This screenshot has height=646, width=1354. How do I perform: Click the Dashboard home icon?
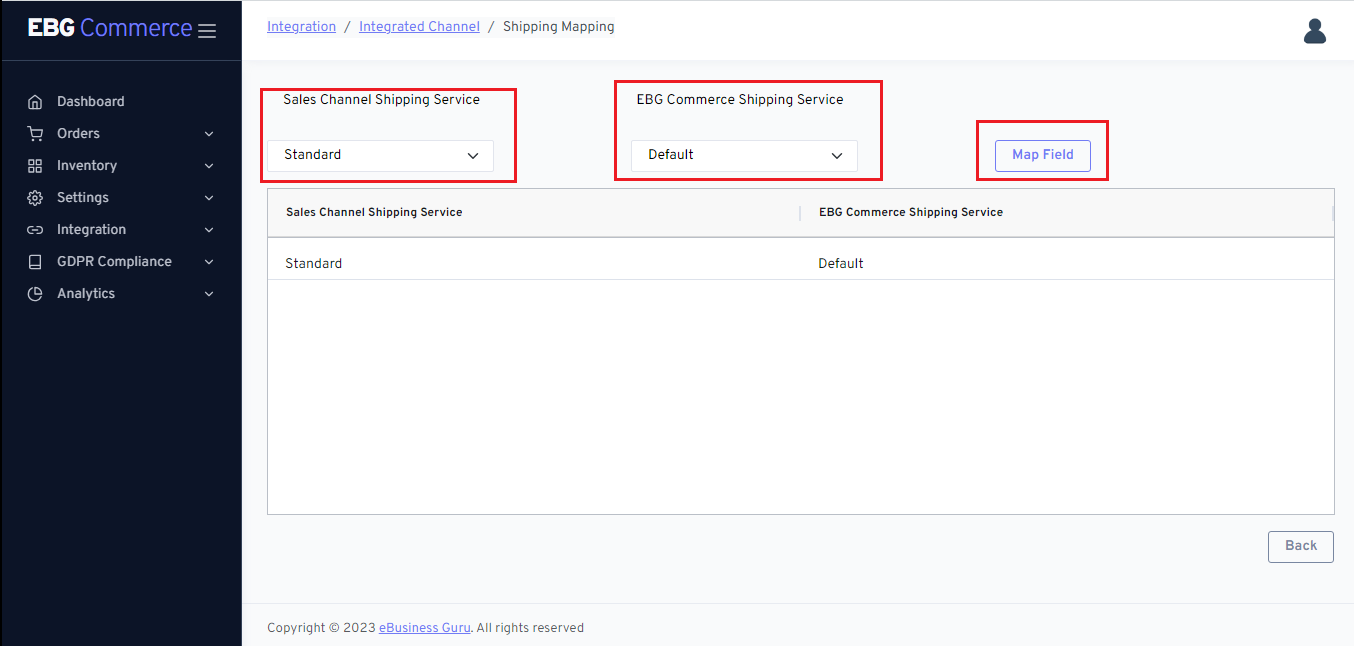click(35, 102)
